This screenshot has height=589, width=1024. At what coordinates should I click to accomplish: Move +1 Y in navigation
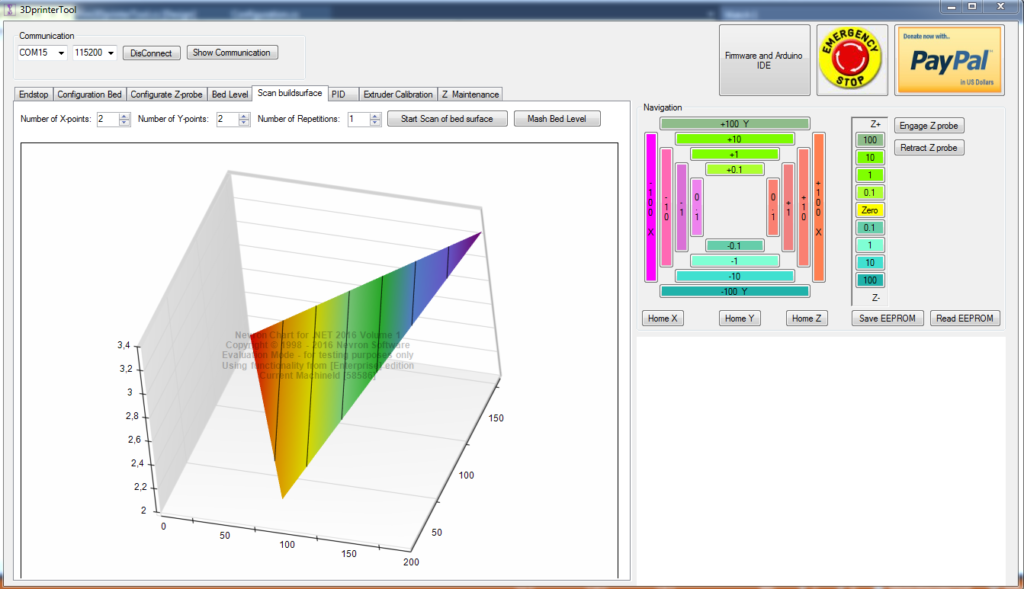pyautogui.click(x=735, y=155)
